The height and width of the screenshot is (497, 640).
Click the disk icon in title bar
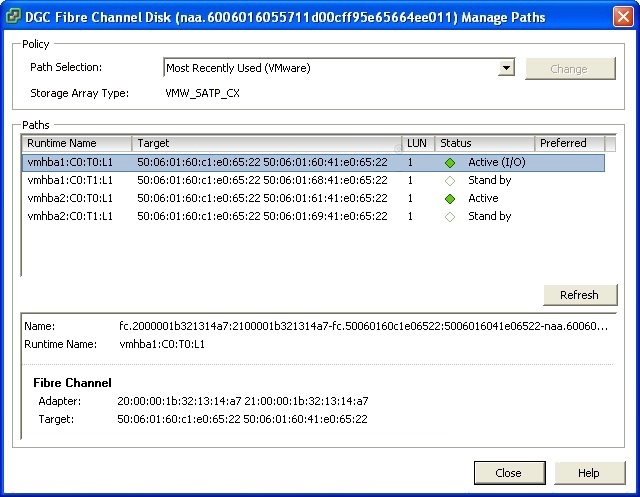pyautogui.click(x=13, y=16)
